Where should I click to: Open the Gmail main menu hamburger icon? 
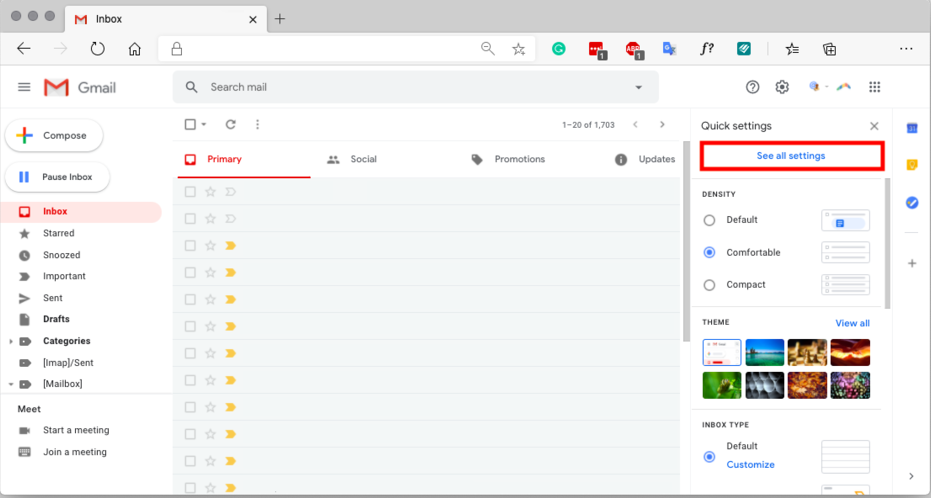tap(24, 87)
